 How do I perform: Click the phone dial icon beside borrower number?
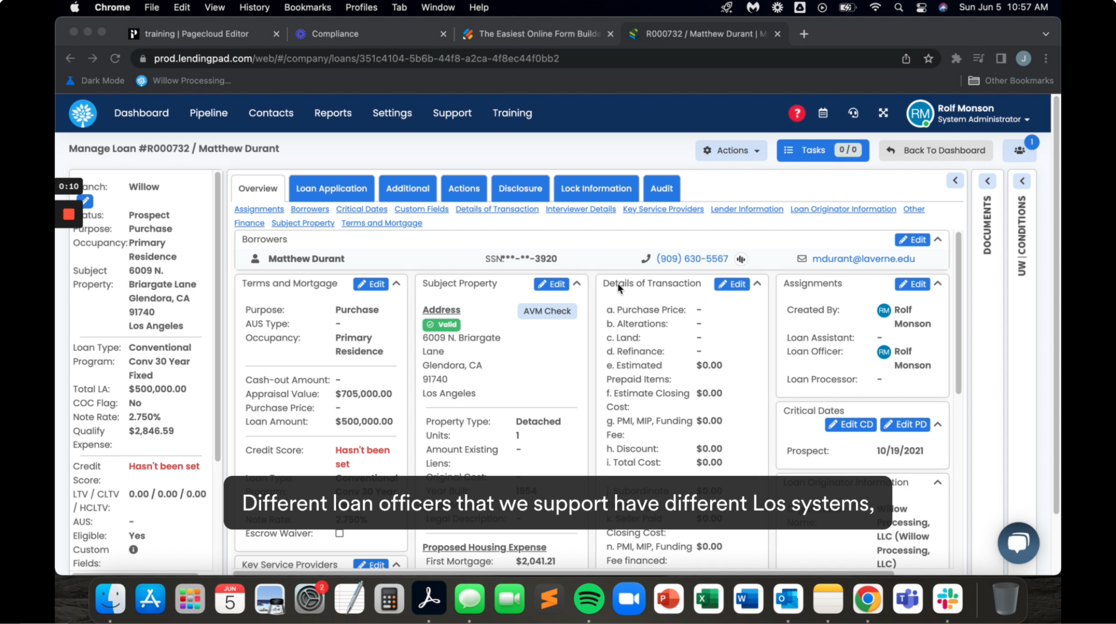[741, 259]
